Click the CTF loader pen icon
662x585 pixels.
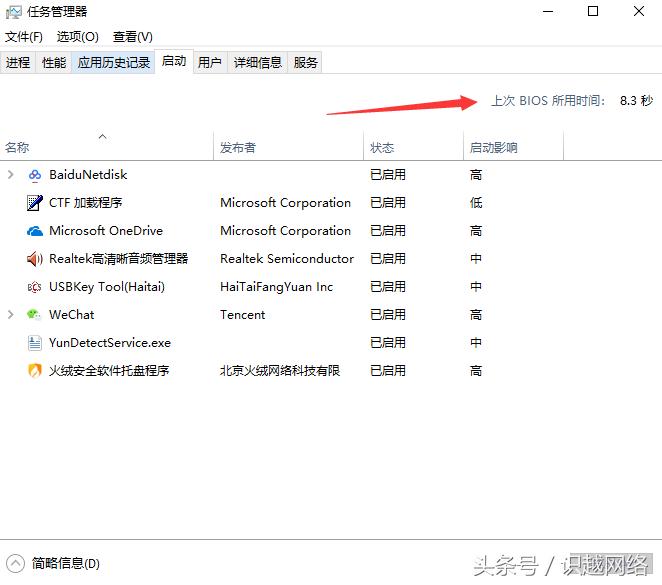click(35, 203)
